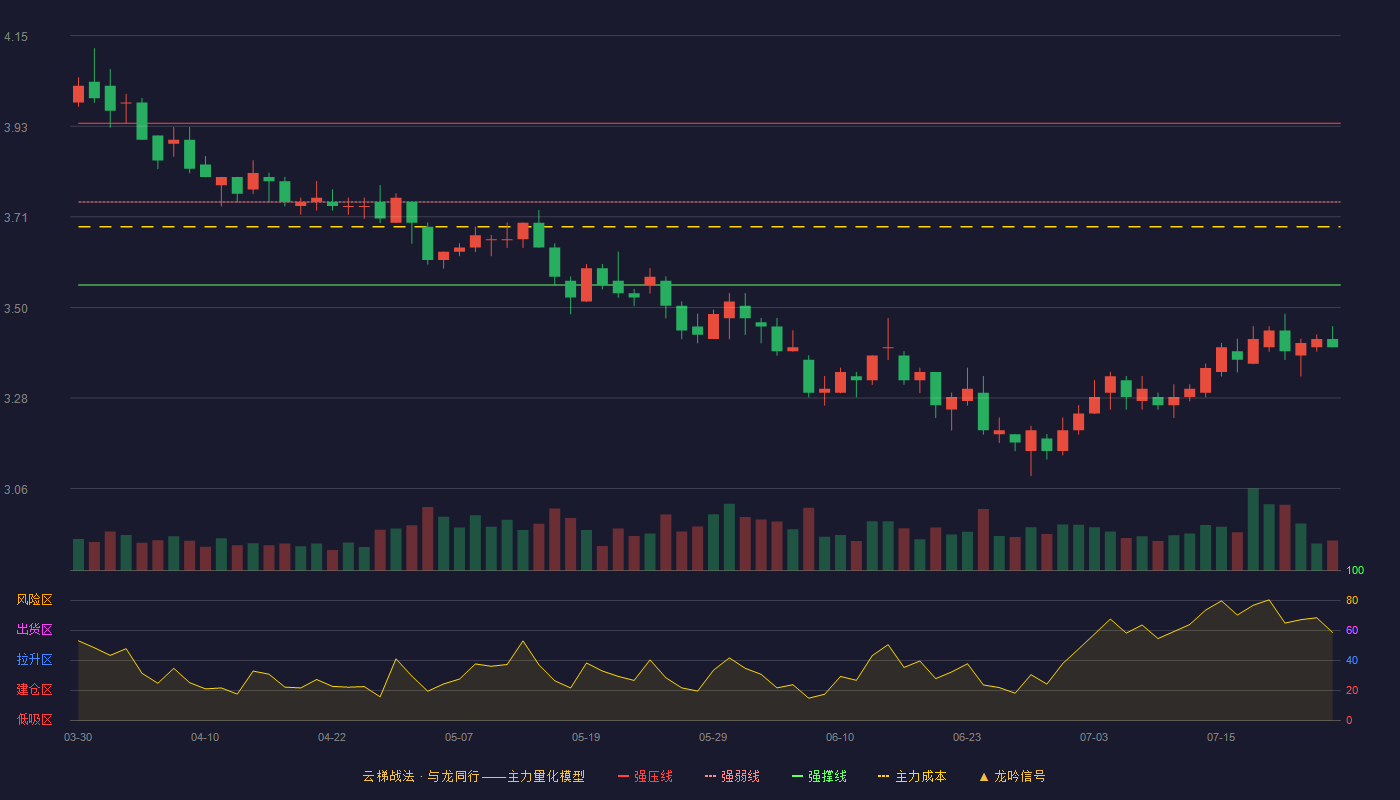
Task: Click the 06-23 date label
Action: click(x=967, y=737)
